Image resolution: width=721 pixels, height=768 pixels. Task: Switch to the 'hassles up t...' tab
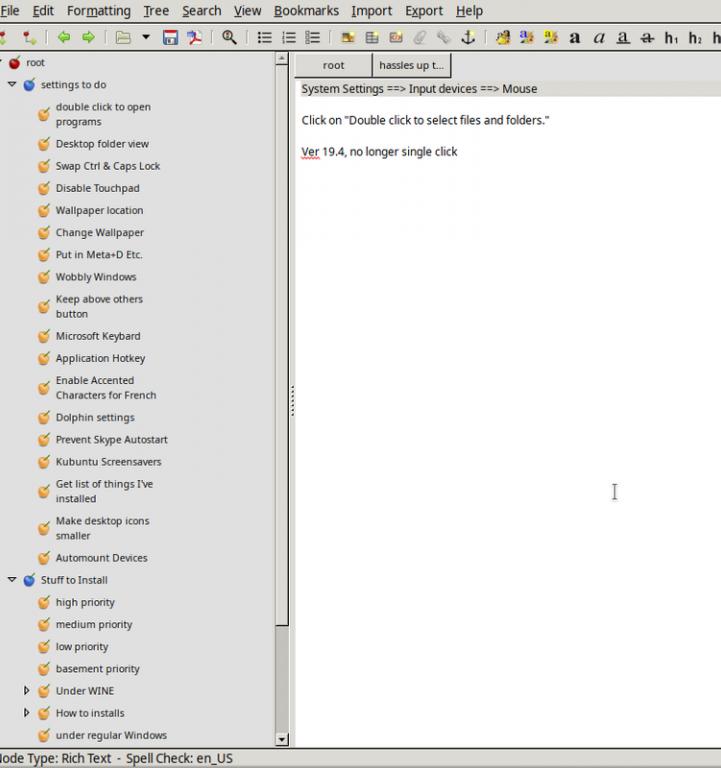pos(411,65)
